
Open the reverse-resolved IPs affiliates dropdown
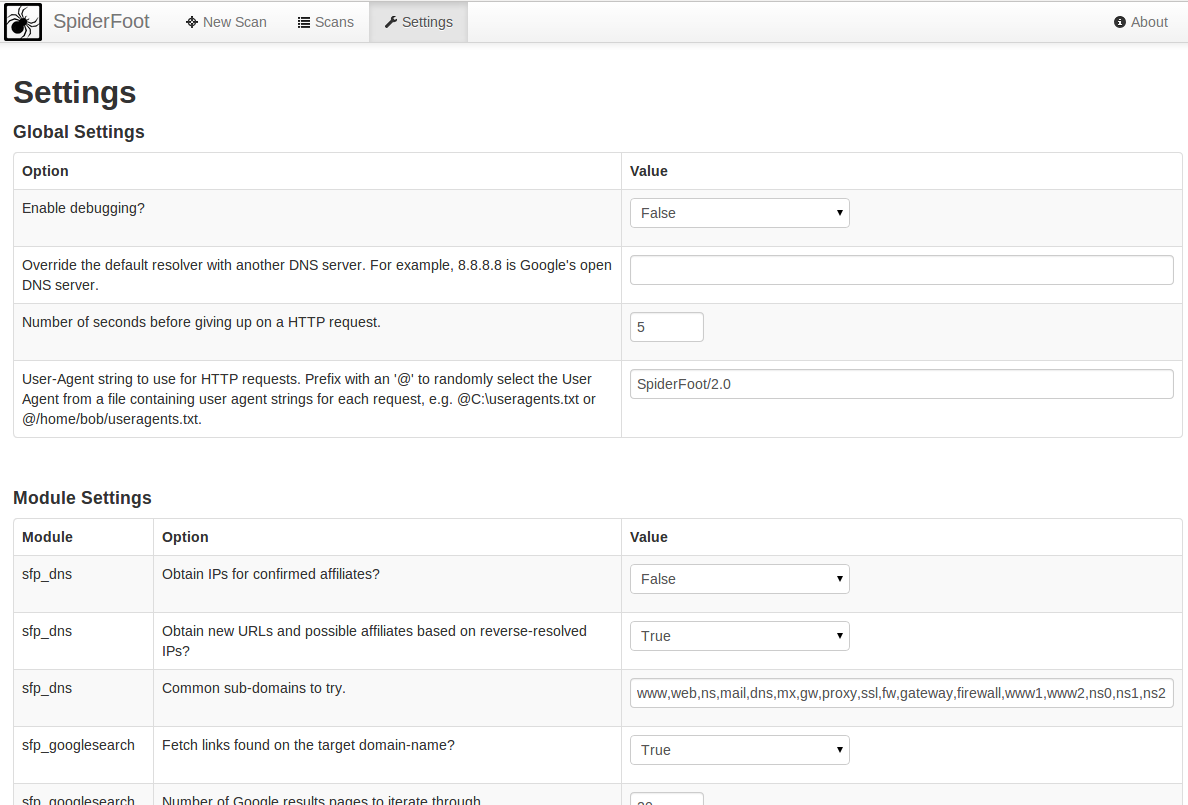[739, 636]
